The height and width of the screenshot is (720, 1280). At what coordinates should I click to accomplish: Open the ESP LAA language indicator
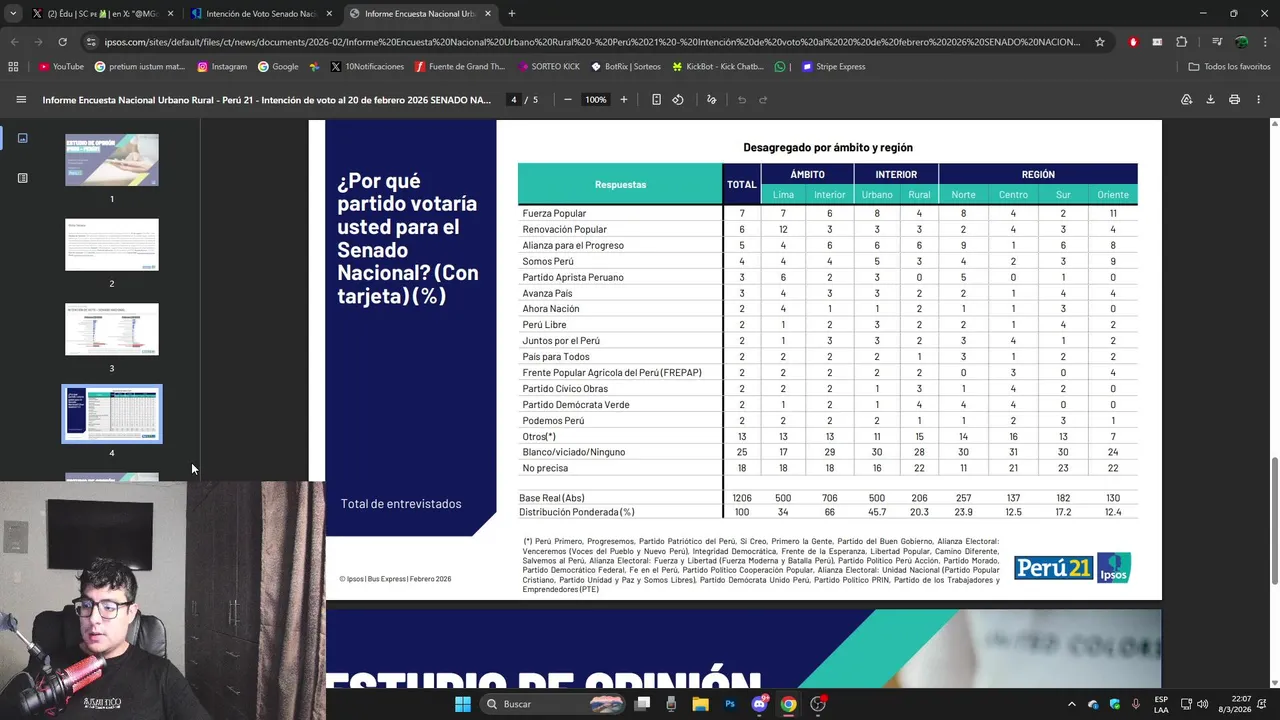point(1161,704)
